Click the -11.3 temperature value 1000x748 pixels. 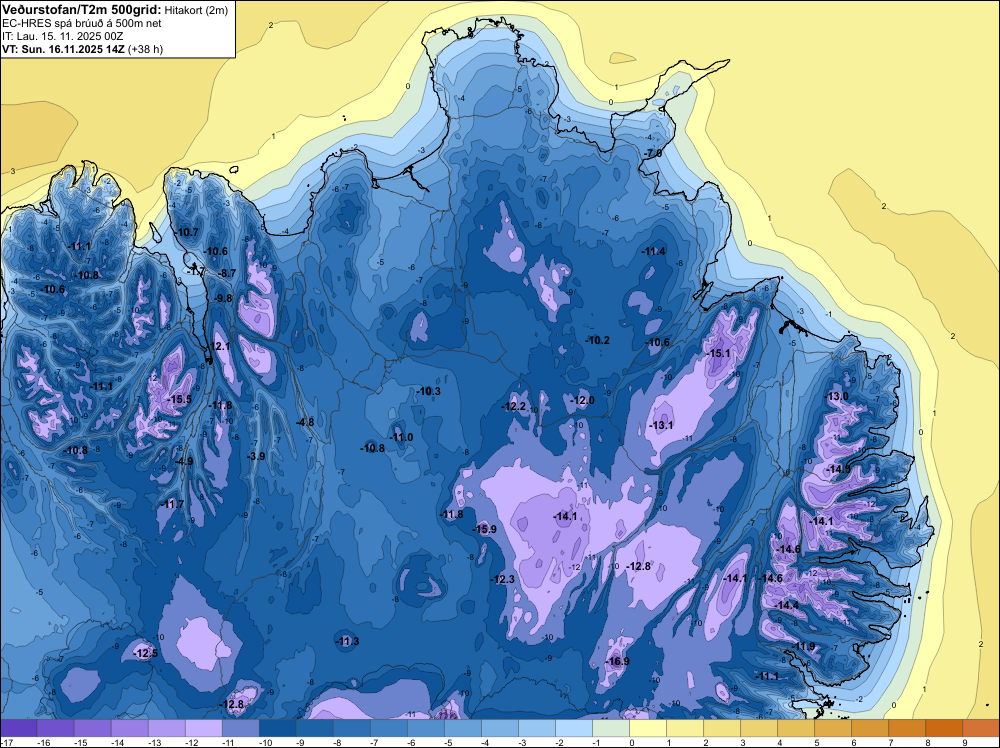pos(348,641)
